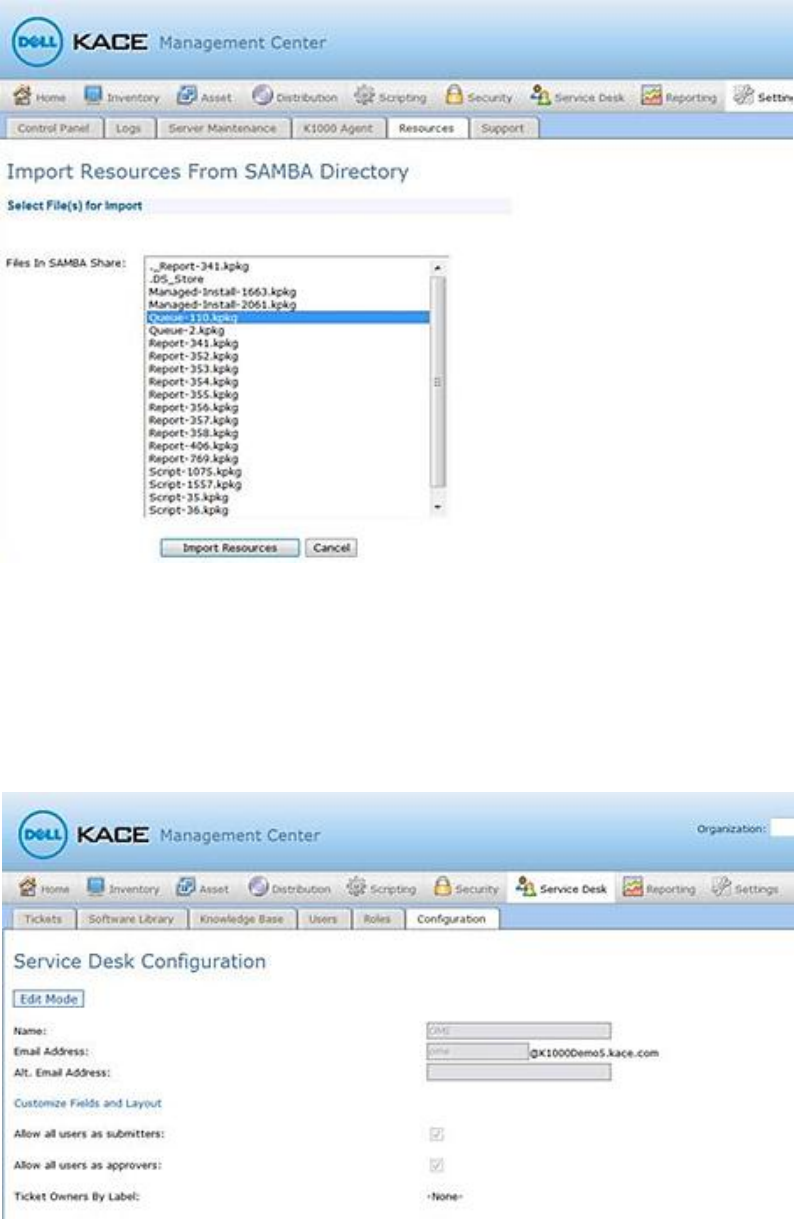
Task: Select Queue-110.kpkg in the file list
Action: tap(288, 317)
